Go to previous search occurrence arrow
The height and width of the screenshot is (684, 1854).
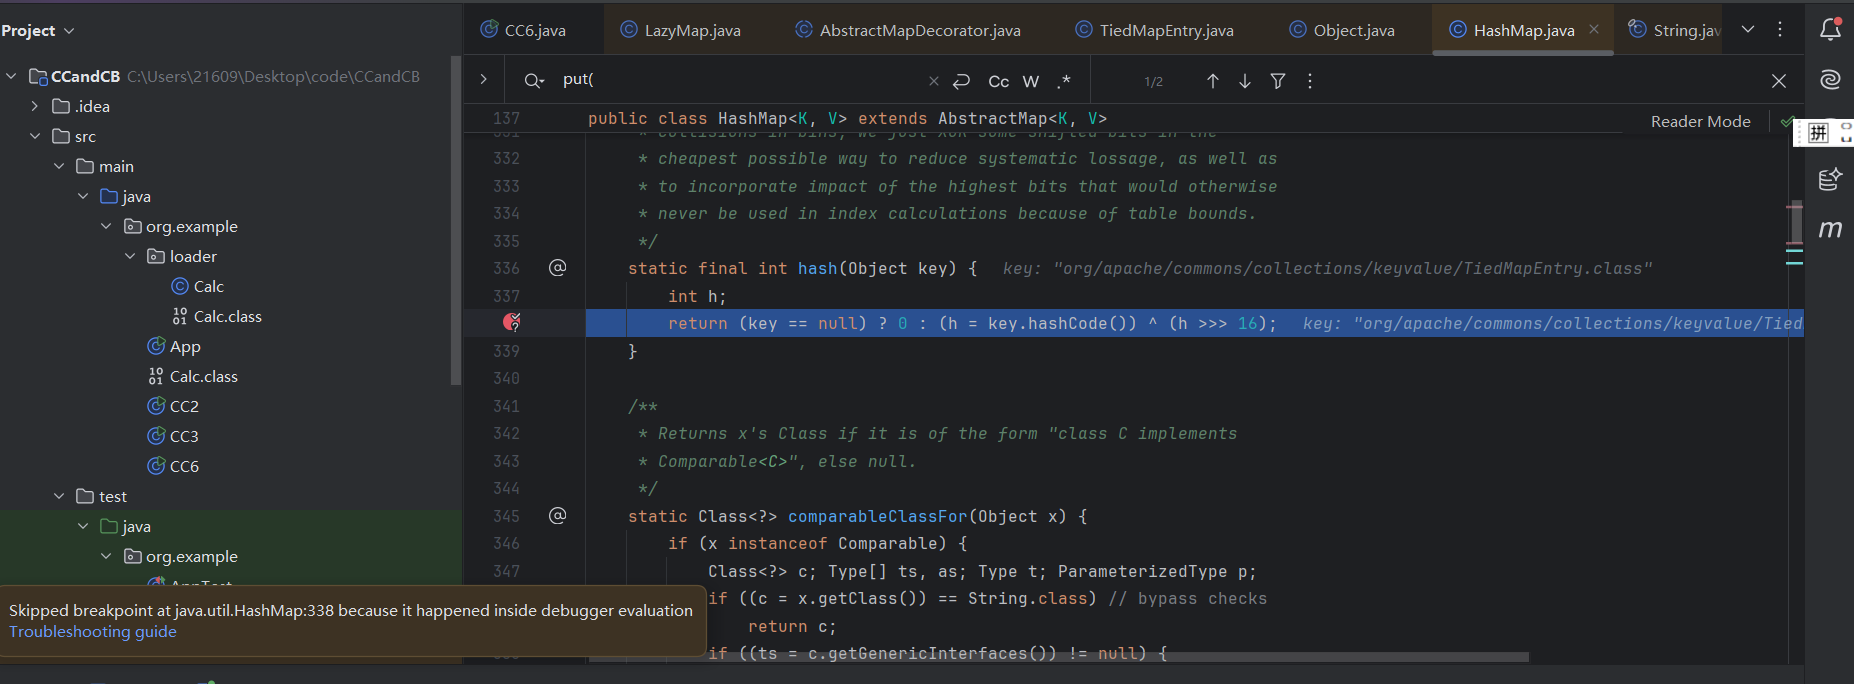coord(1212,81)
